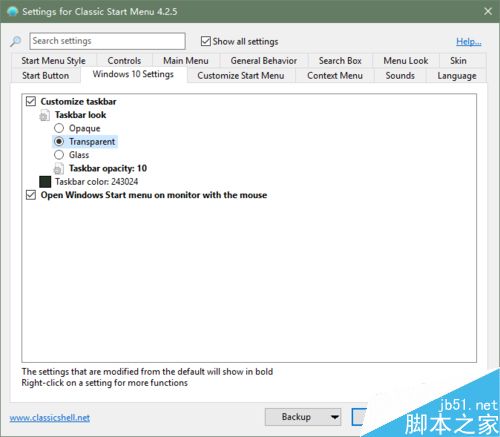Click the Taskbar opacity settings icon
500x437 pixels.
(59, 169)
